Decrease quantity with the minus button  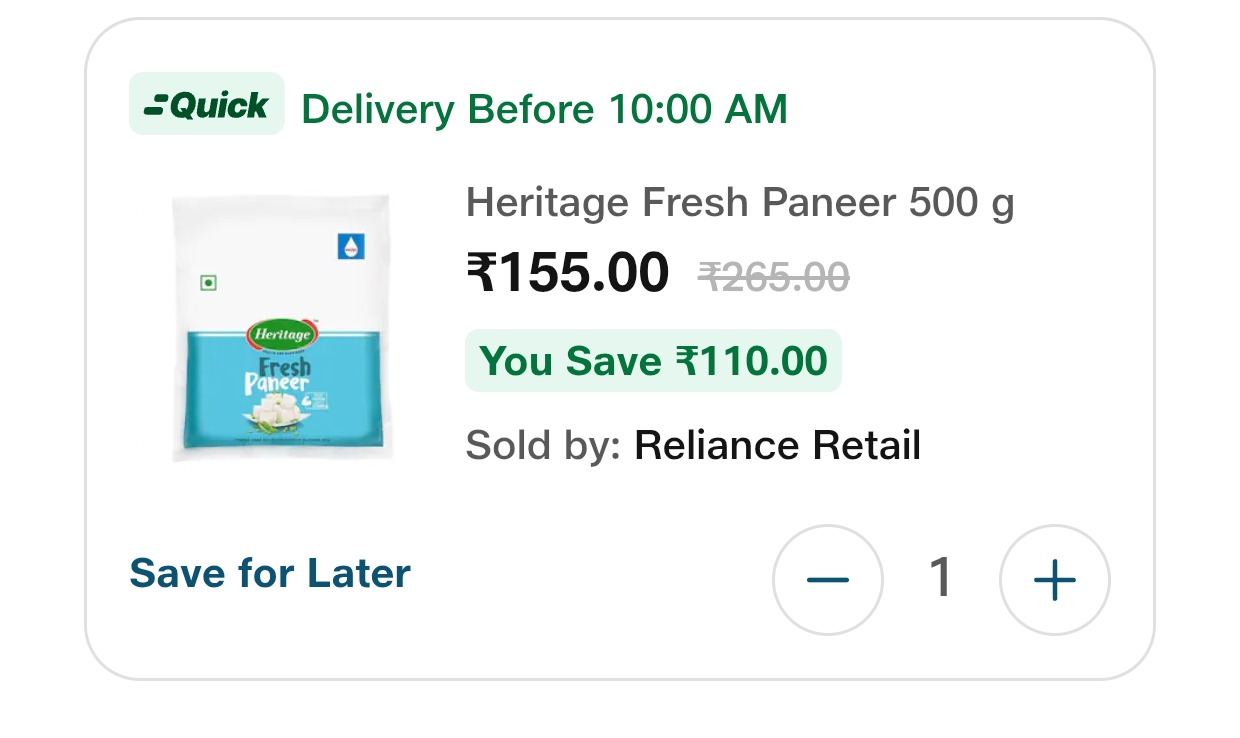pyautogui.click(x=827, y=580)
